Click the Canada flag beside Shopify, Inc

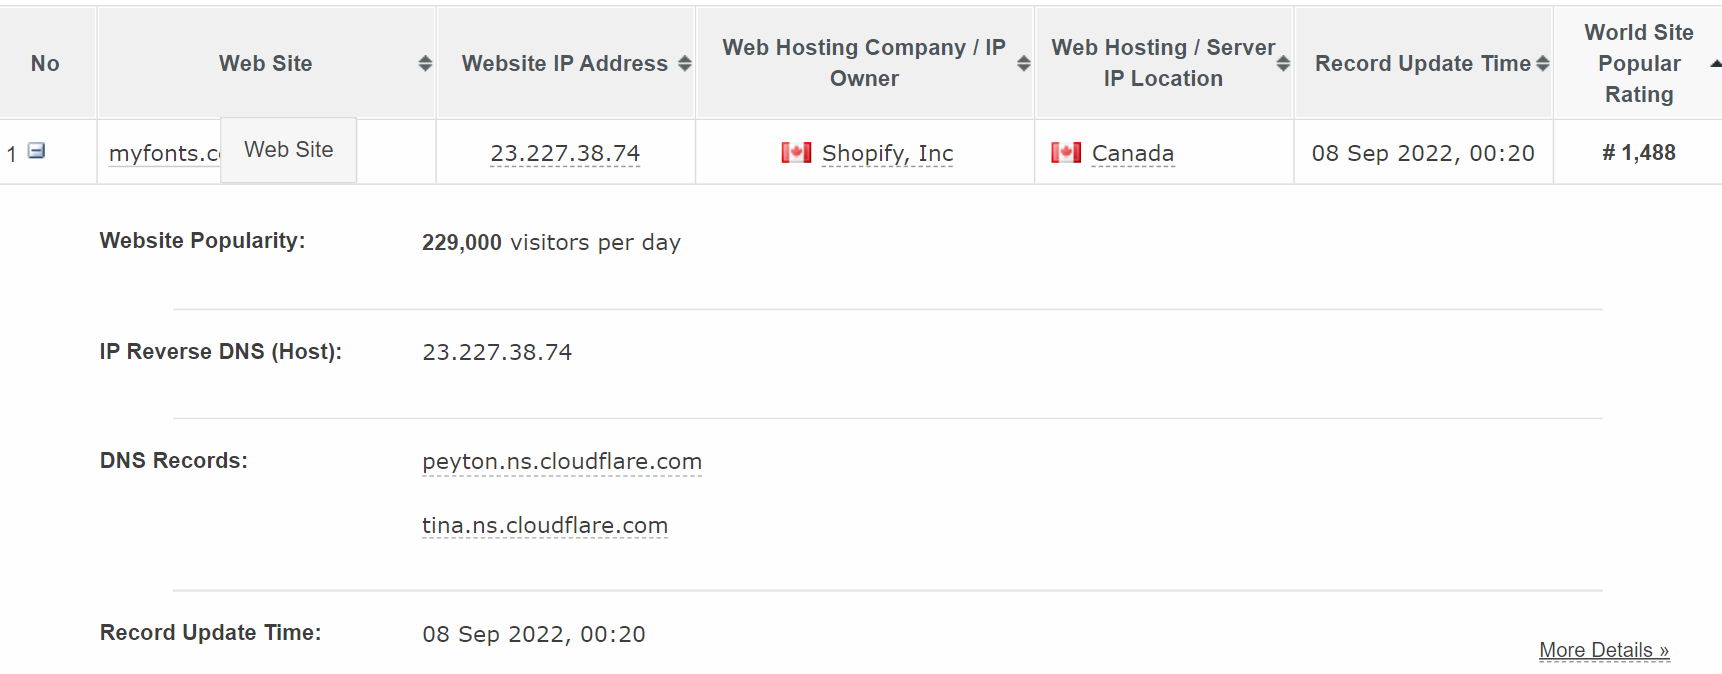click(795, 152)
